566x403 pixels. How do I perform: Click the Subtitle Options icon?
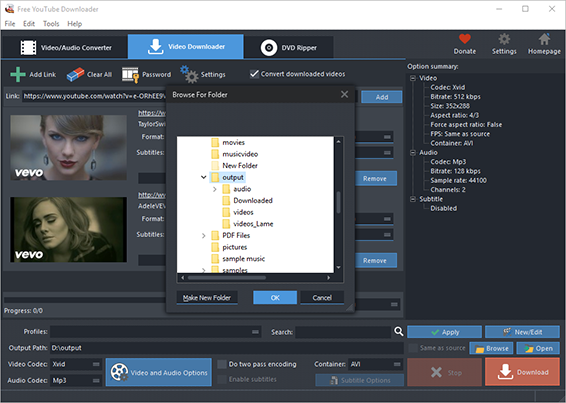tap(334, 380)
